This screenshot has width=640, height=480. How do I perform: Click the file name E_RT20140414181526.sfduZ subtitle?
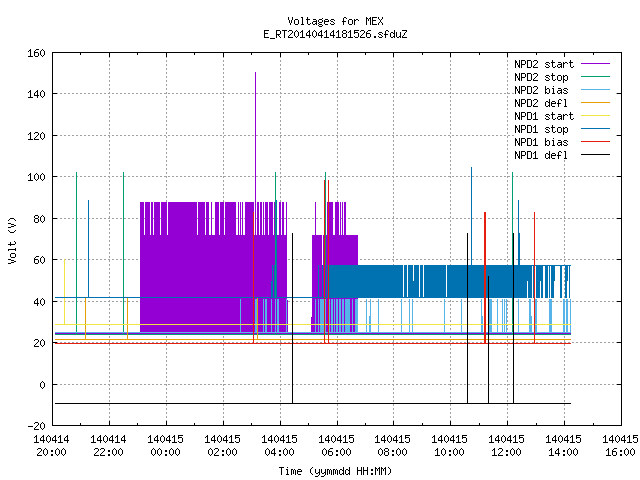pos(336,34)
